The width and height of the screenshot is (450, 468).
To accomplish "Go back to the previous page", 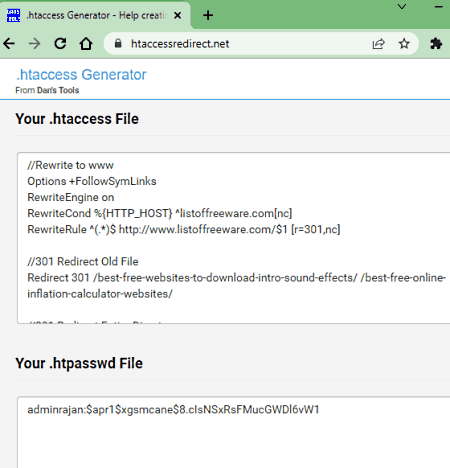I will click(9, 44).
